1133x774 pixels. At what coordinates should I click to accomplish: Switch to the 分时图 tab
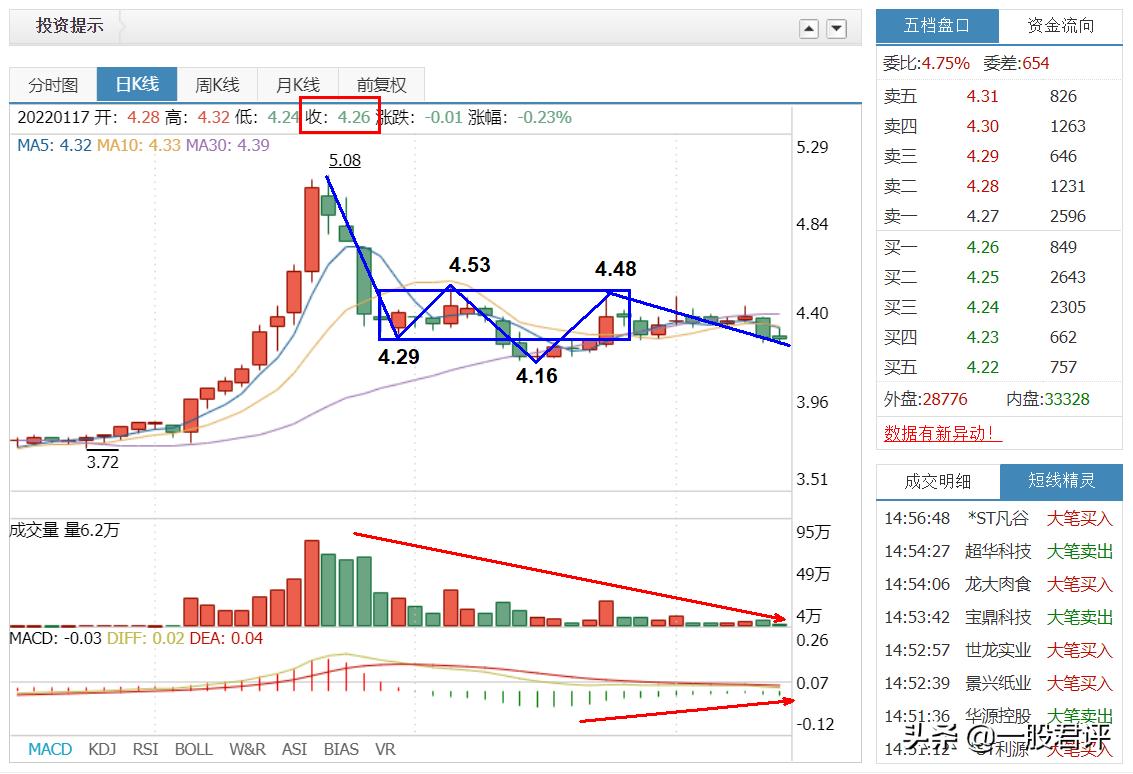53,84
